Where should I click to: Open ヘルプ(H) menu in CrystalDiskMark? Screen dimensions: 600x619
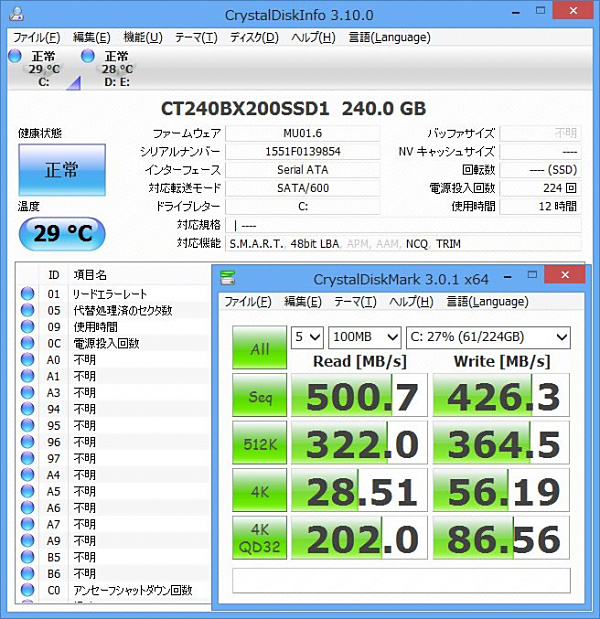click(411, 302)
